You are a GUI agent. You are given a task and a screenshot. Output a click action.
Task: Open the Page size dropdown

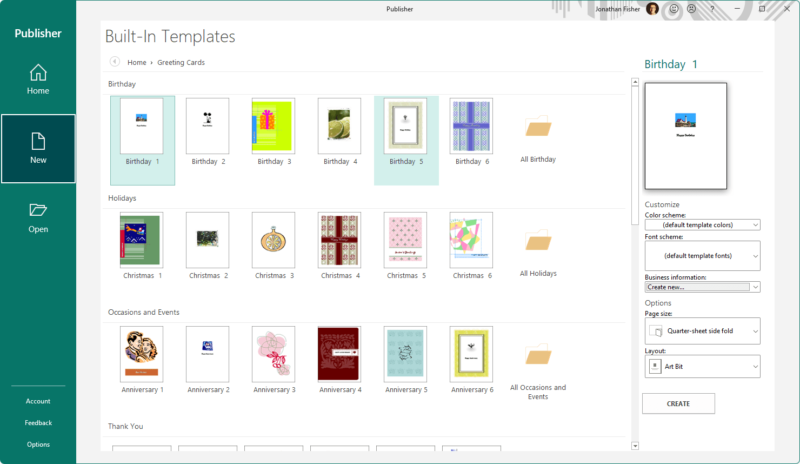tap(702, 331)
